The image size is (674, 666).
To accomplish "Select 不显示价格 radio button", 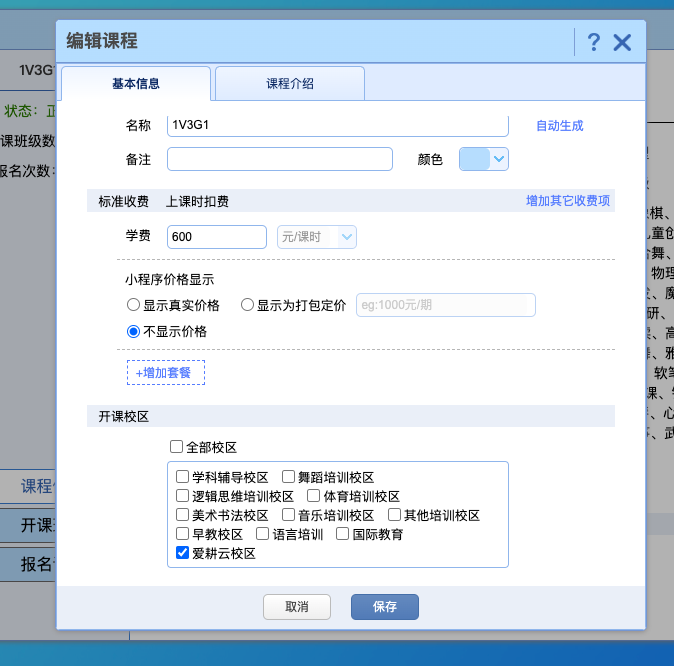I will (133, 331).
